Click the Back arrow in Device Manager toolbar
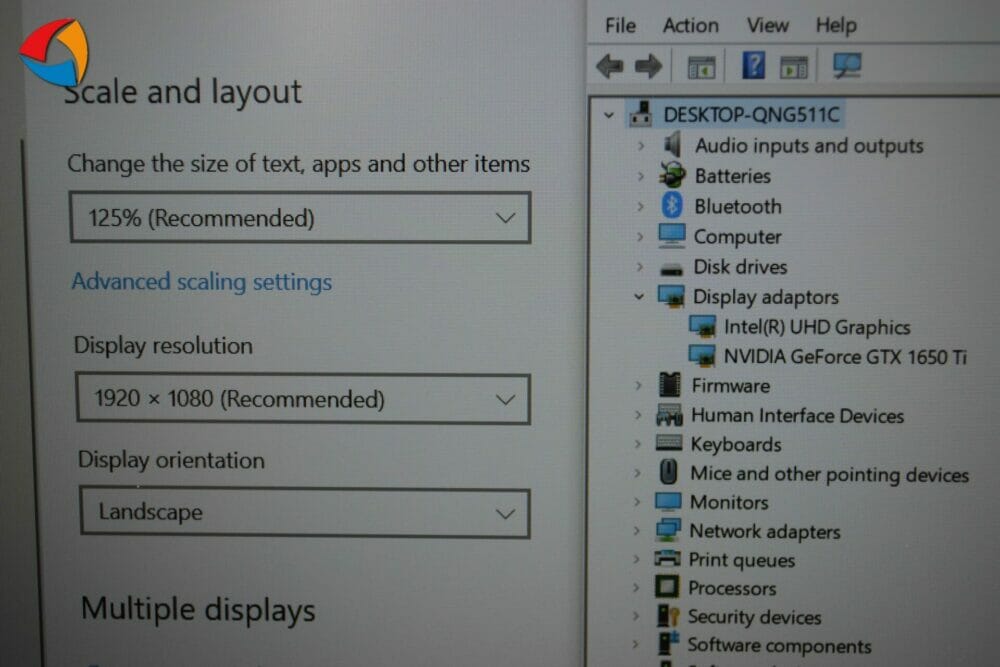Image resolution: width=1000 pixels, height=667 pixels. (x=610, y=66)
